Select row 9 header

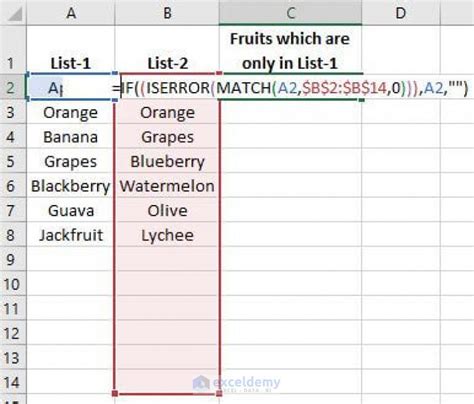[x=13, y=259]
